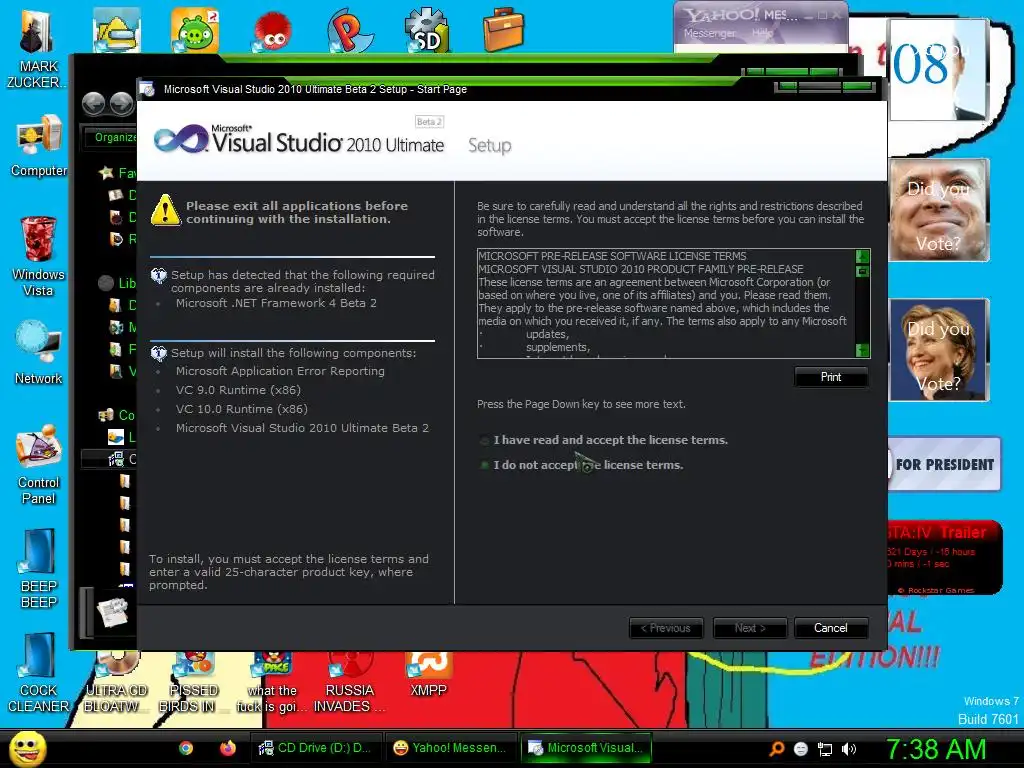Select Favorites star in Explorer navigation pane
1024x768 pixels.
pos(106,173)
